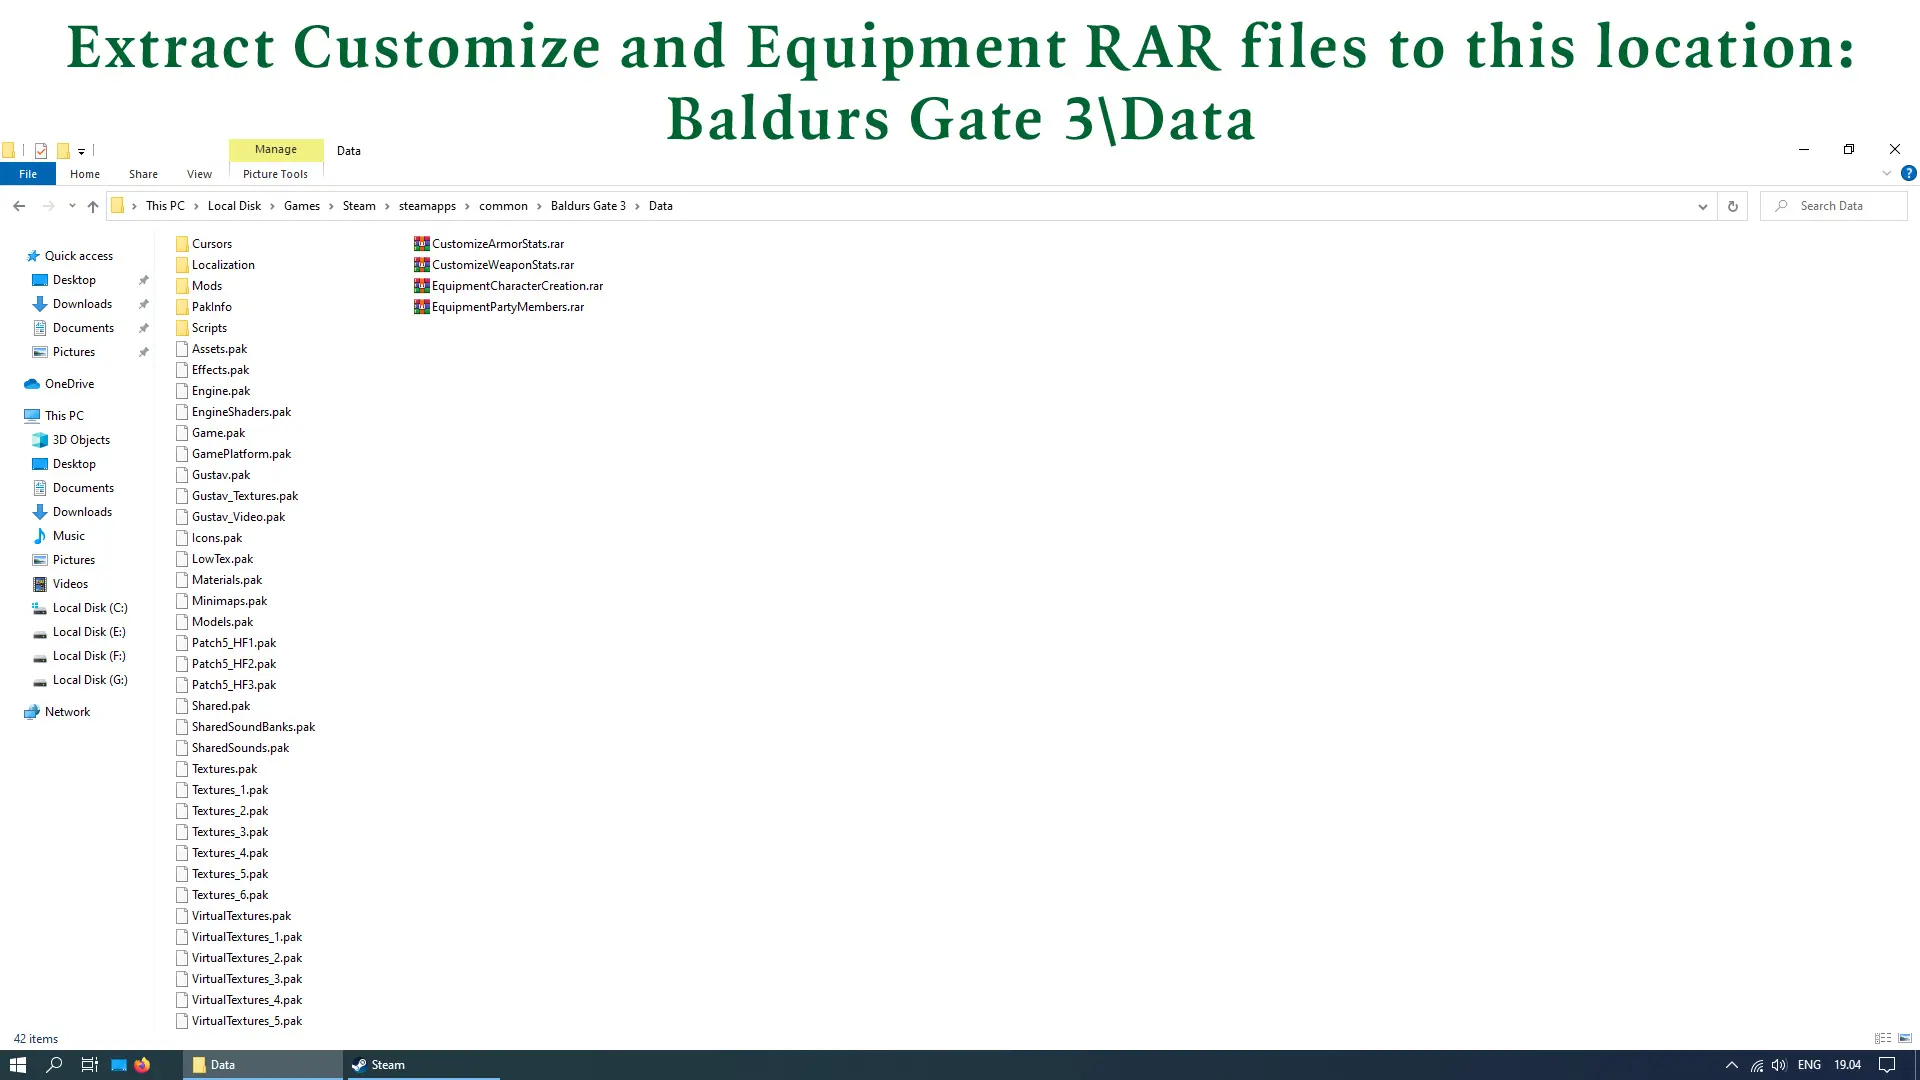The width and height of the screenshot is (1920, 1080).
Task: Select the Mods folder icon
Action: tap(182, 286)
